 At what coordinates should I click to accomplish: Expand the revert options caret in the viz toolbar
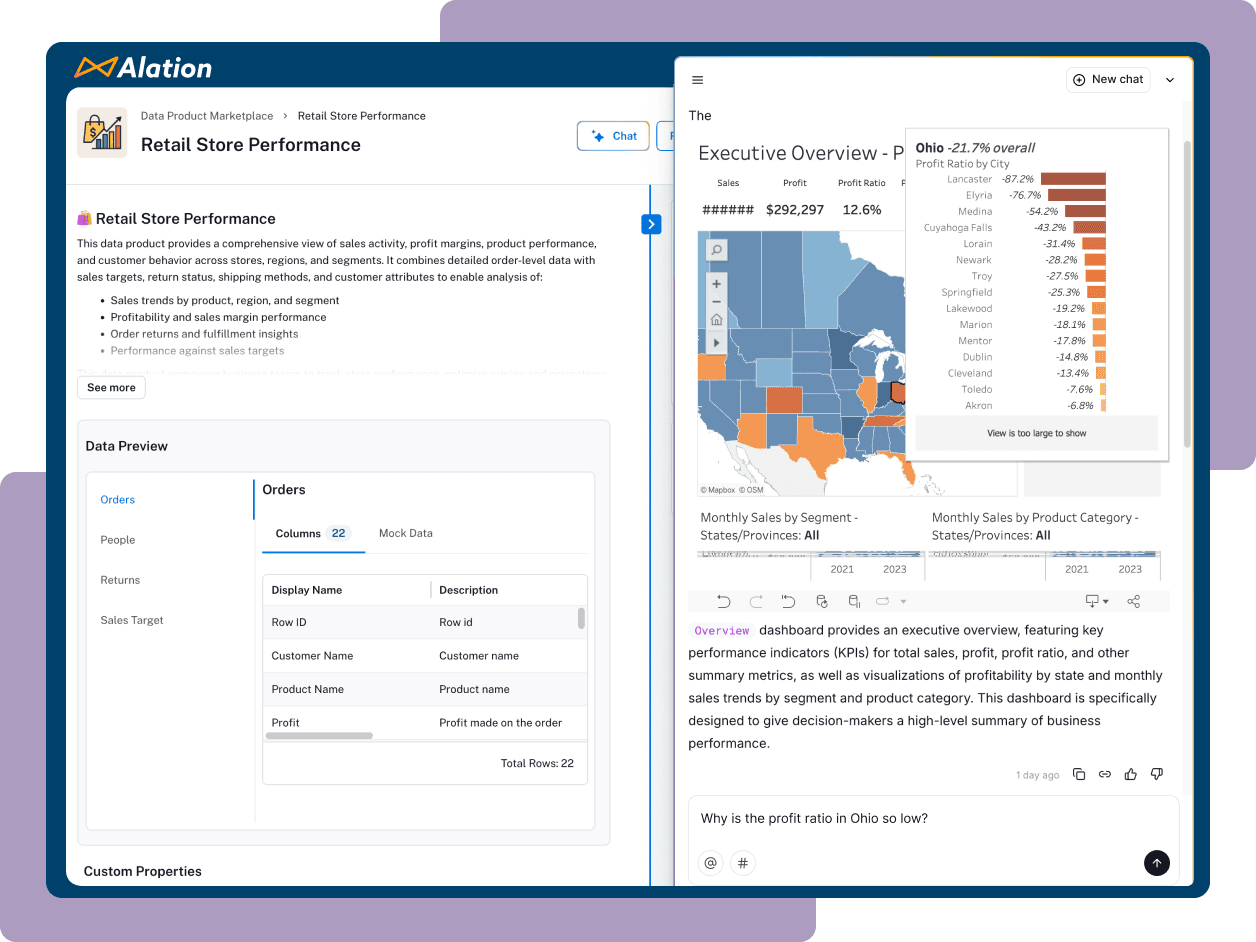pyautogui.click(x=903, y=601)
